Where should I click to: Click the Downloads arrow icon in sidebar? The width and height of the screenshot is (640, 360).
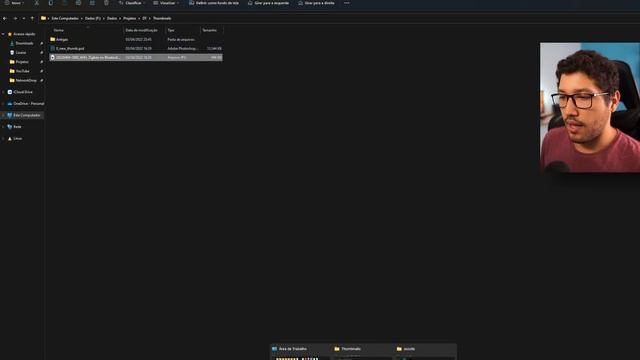click(x=12, y=43)
